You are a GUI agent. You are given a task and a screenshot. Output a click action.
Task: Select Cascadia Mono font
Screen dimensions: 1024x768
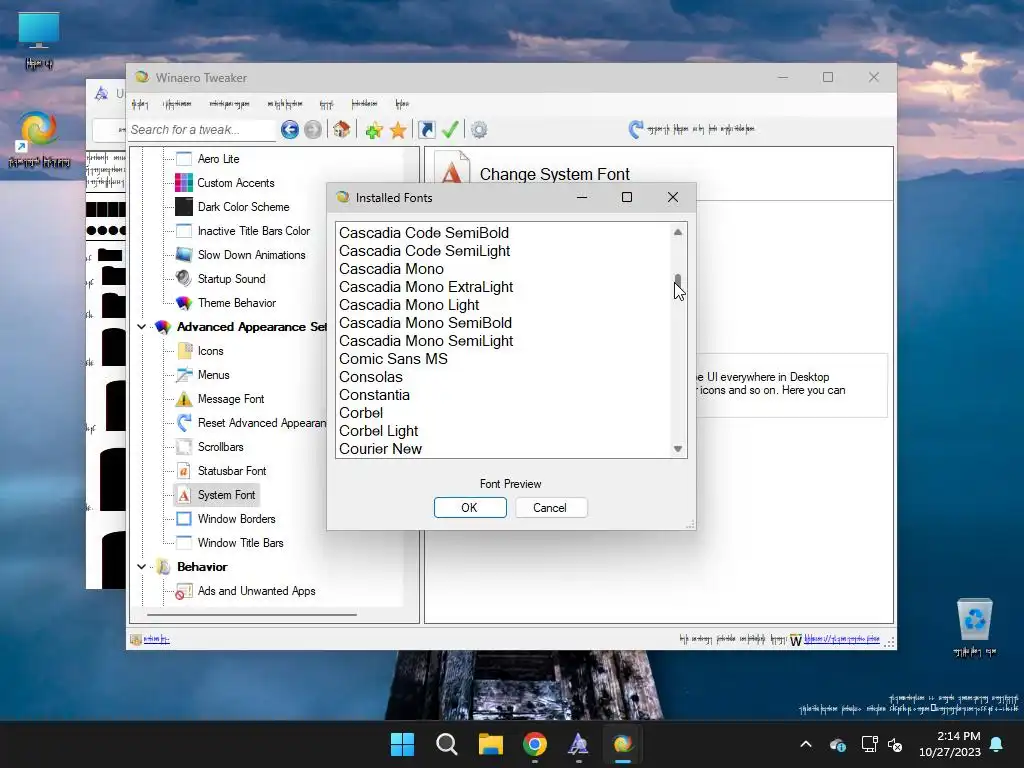tap(391, 269)
